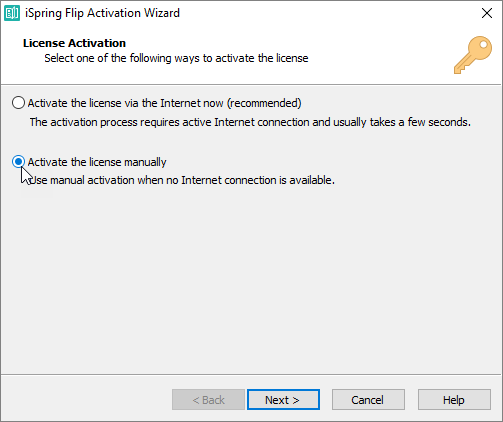This screenshot has height=422, width=503.
Task: Click the greyed-out < Back button
Action: (x=208, y=400)
